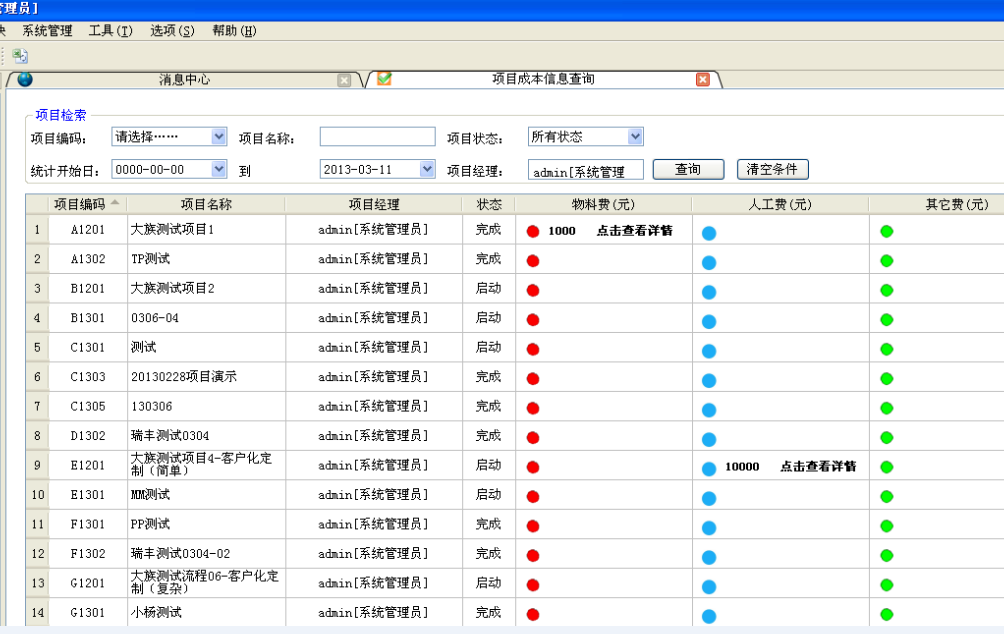This screenshot has width=1004, height=634.
Task: Close the 消息中心 tab
Action: pos(344,80)
